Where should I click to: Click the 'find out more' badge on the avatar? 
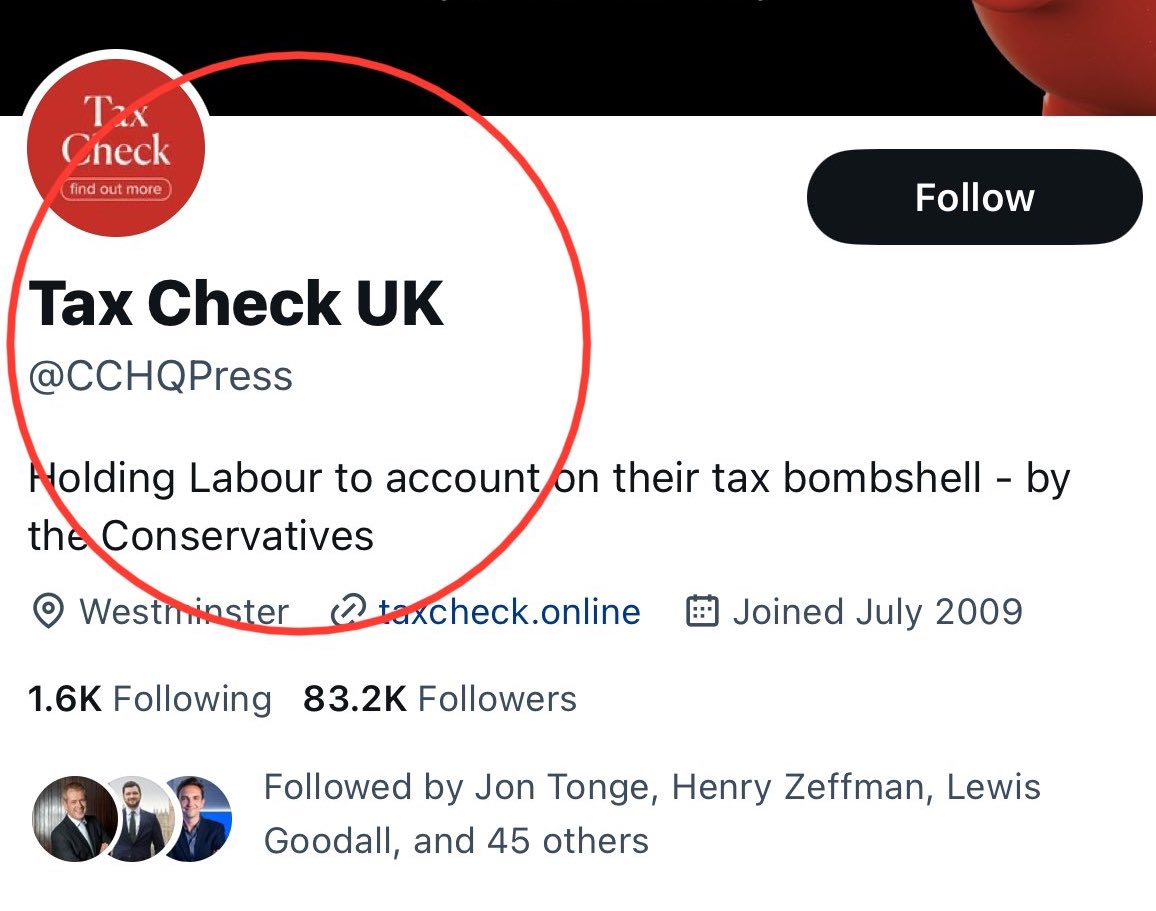114,190
